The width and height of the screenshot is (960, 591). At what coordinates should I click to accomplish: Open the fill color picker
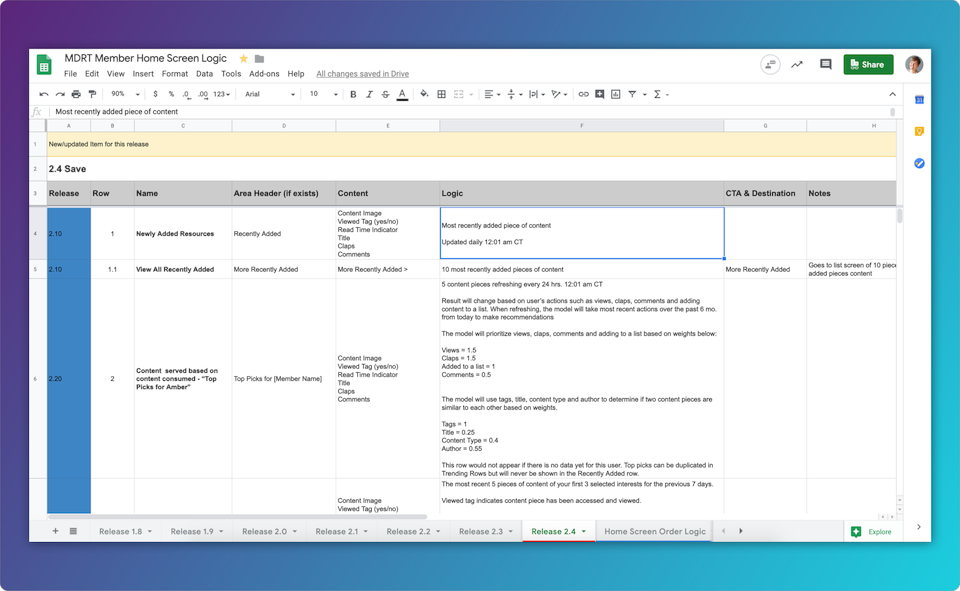click(x=424, y=94)
